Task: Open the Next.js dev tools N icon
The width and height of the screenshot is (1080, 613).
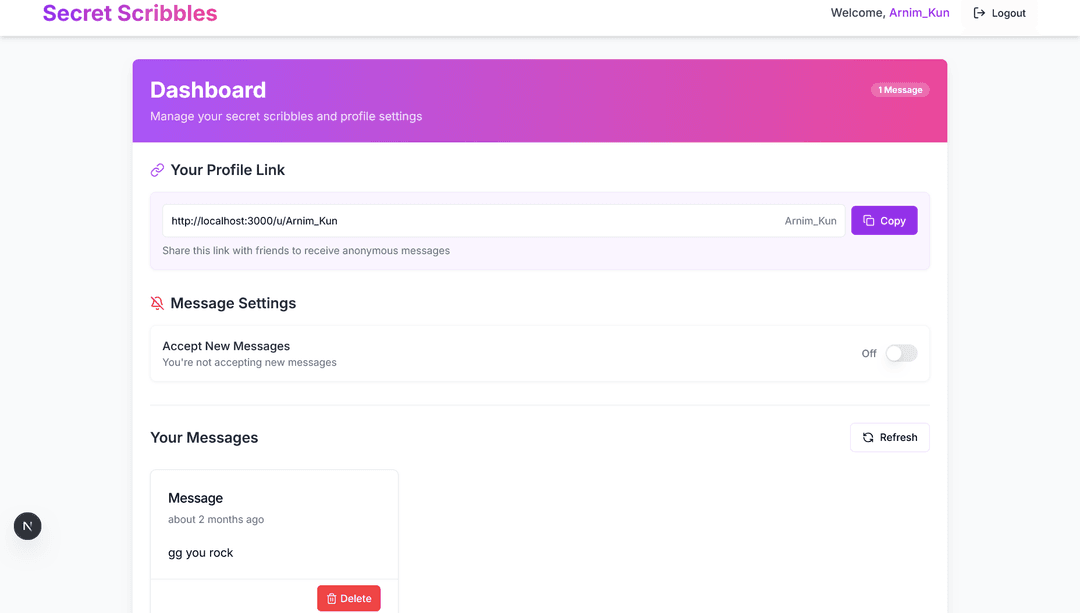Action: [x=28, y=526]
